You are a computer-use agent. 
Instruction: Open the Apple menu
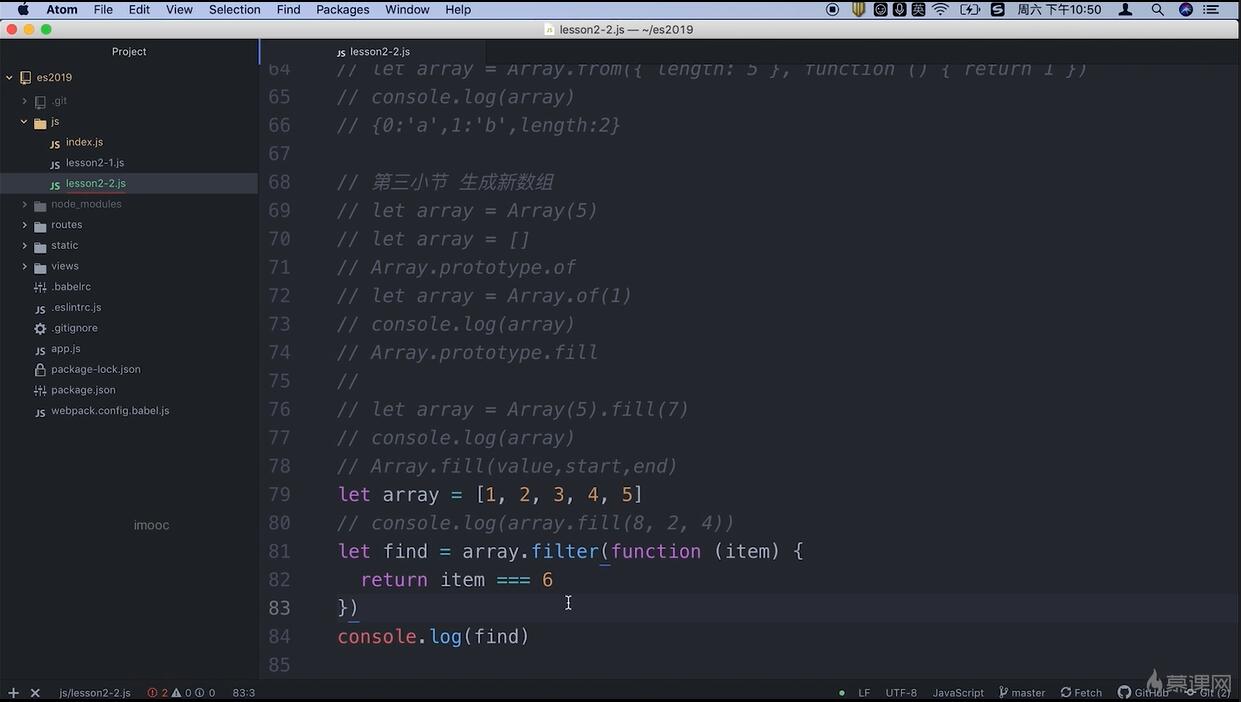[23, 9]
